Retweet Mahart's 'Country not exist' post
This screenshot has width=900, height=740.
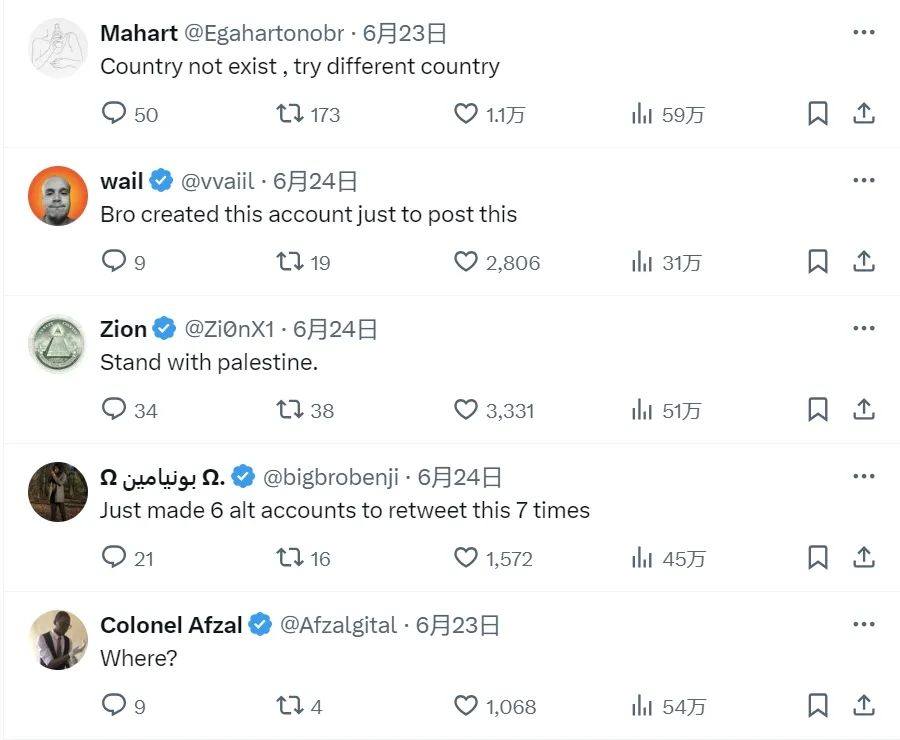point(290,114)
